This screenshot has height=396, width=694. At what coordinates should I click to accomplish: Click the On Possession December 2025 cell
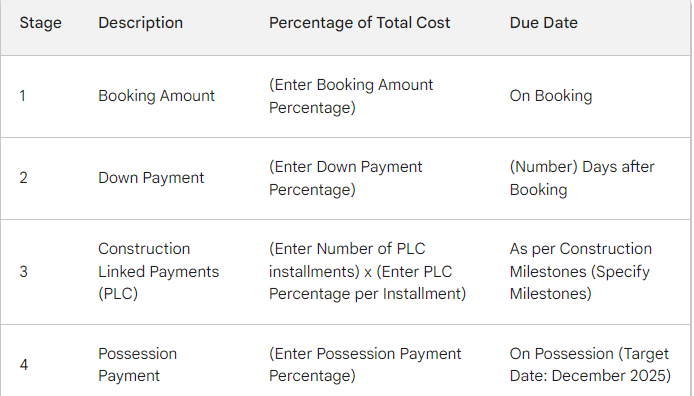(590, 365)
